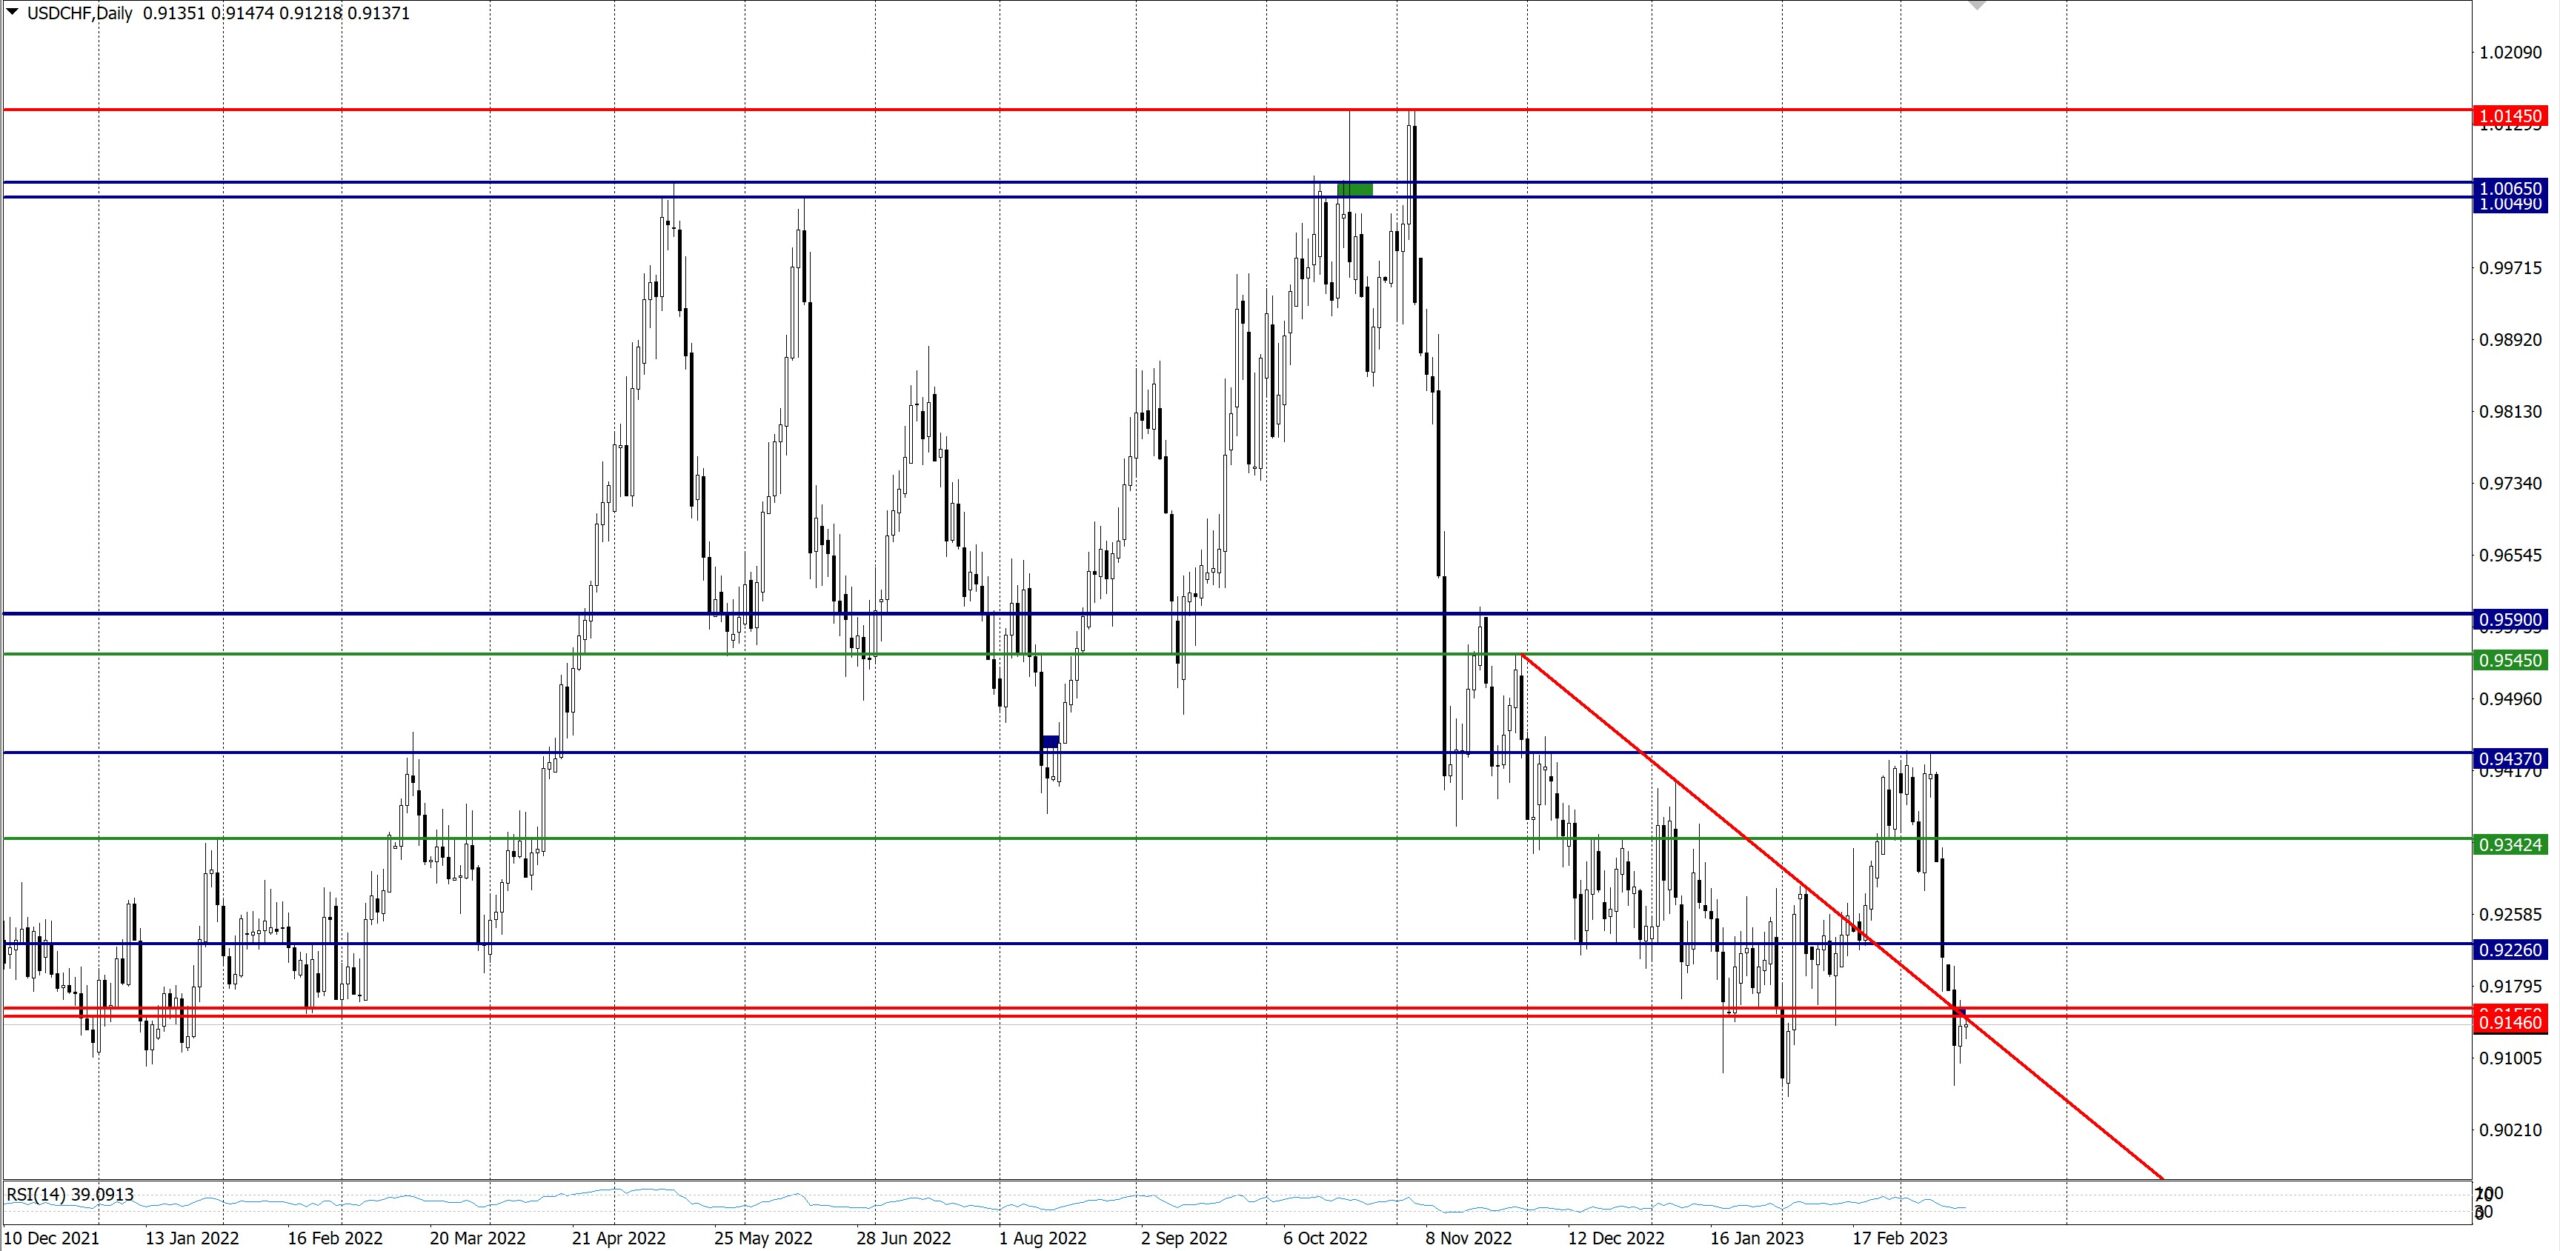The image size is (2560, 1251).
Task: Click the blue 0.92260 price label
Action: [x=2510, y=949]
